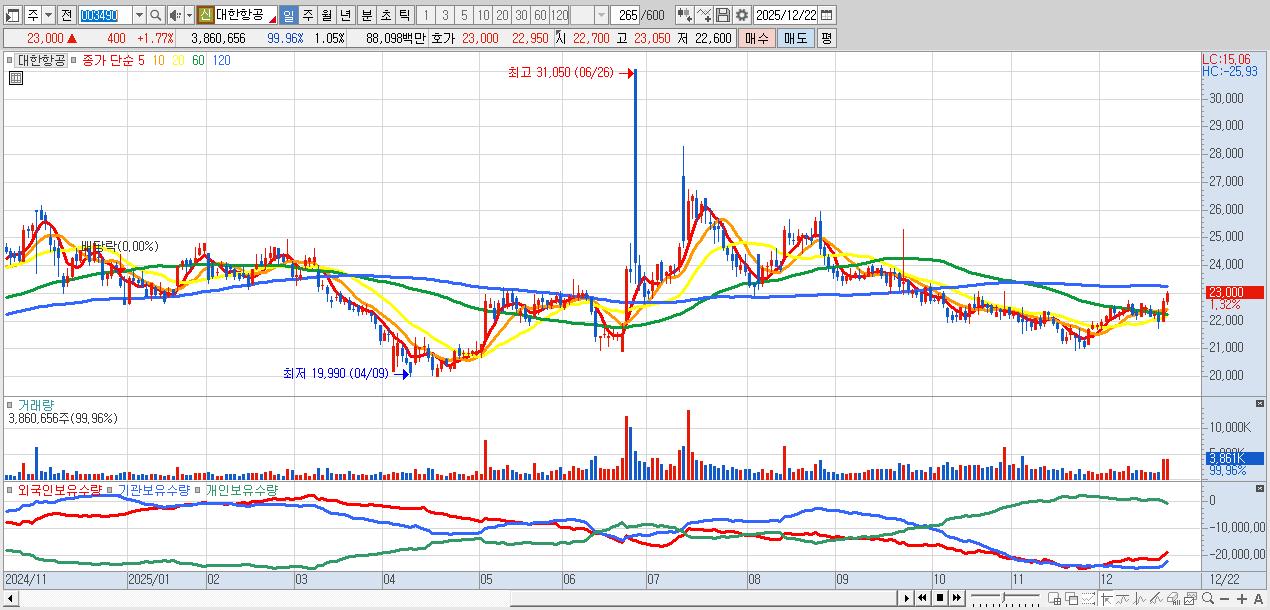Edit the stock code field 003490
The width and height of the screenshot is (1270, 610).
point(103,15)
